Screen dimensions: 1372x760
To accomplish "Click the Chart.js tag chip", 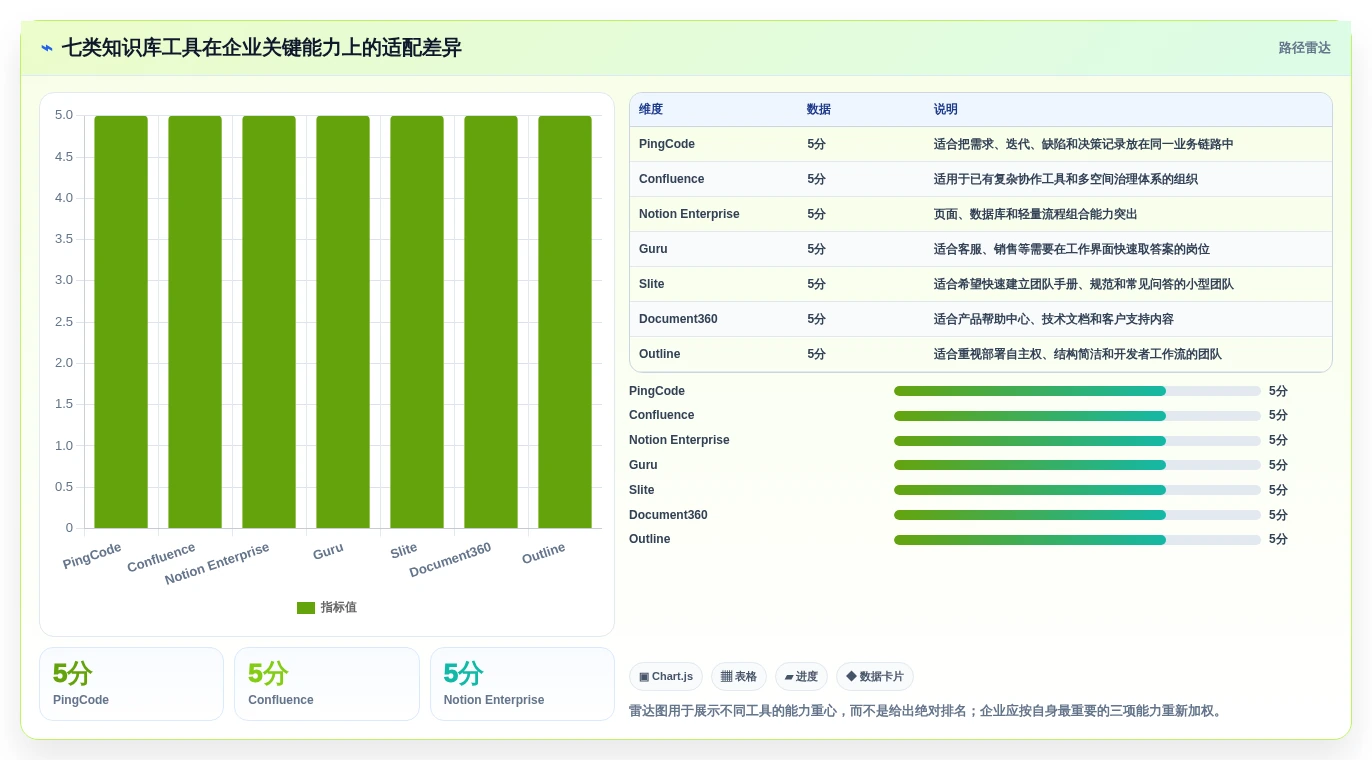I will [x=666, y=677].
